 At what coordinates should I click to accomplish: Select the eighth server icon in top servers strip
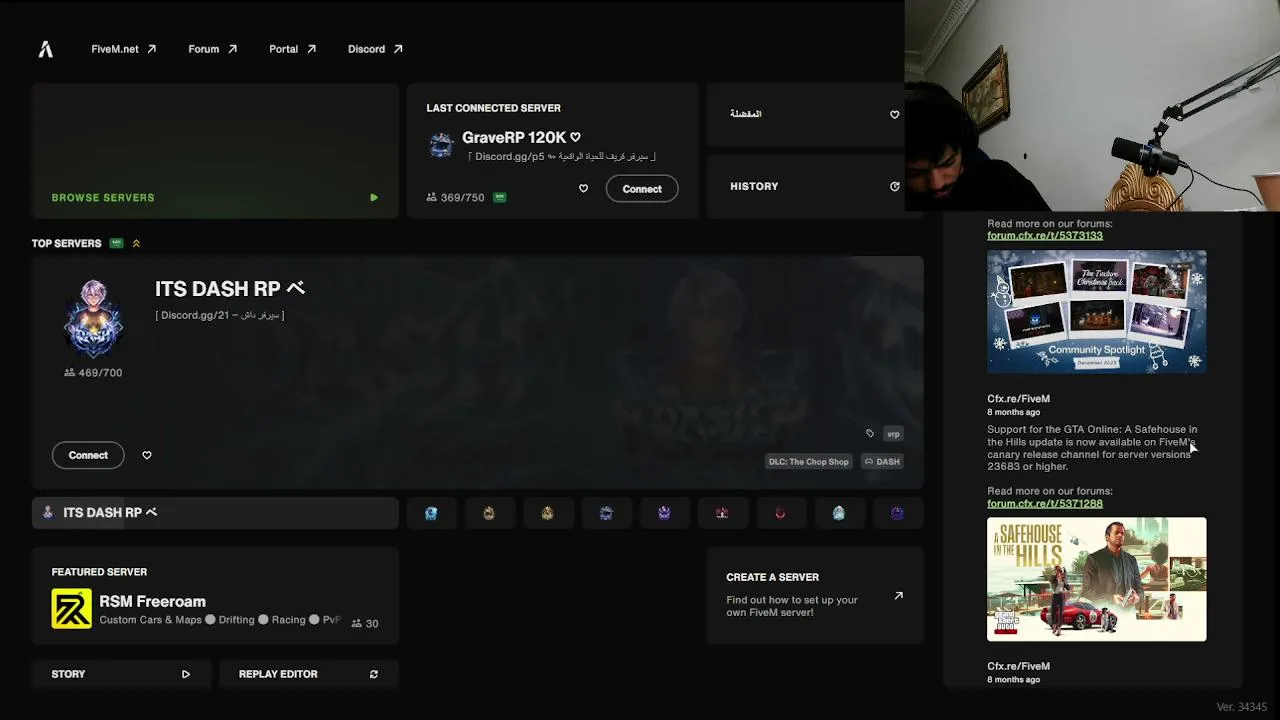coord(839,513)
